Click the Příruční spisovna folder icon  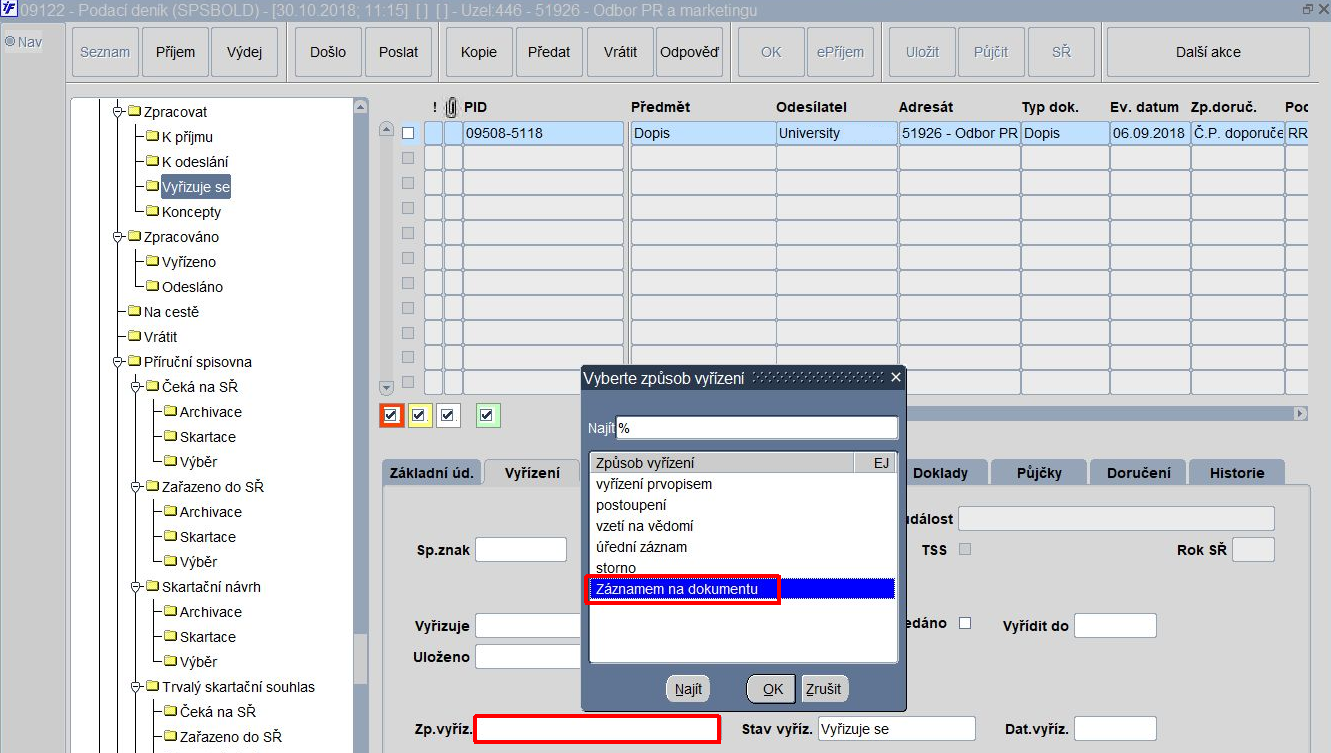(134, 362)
